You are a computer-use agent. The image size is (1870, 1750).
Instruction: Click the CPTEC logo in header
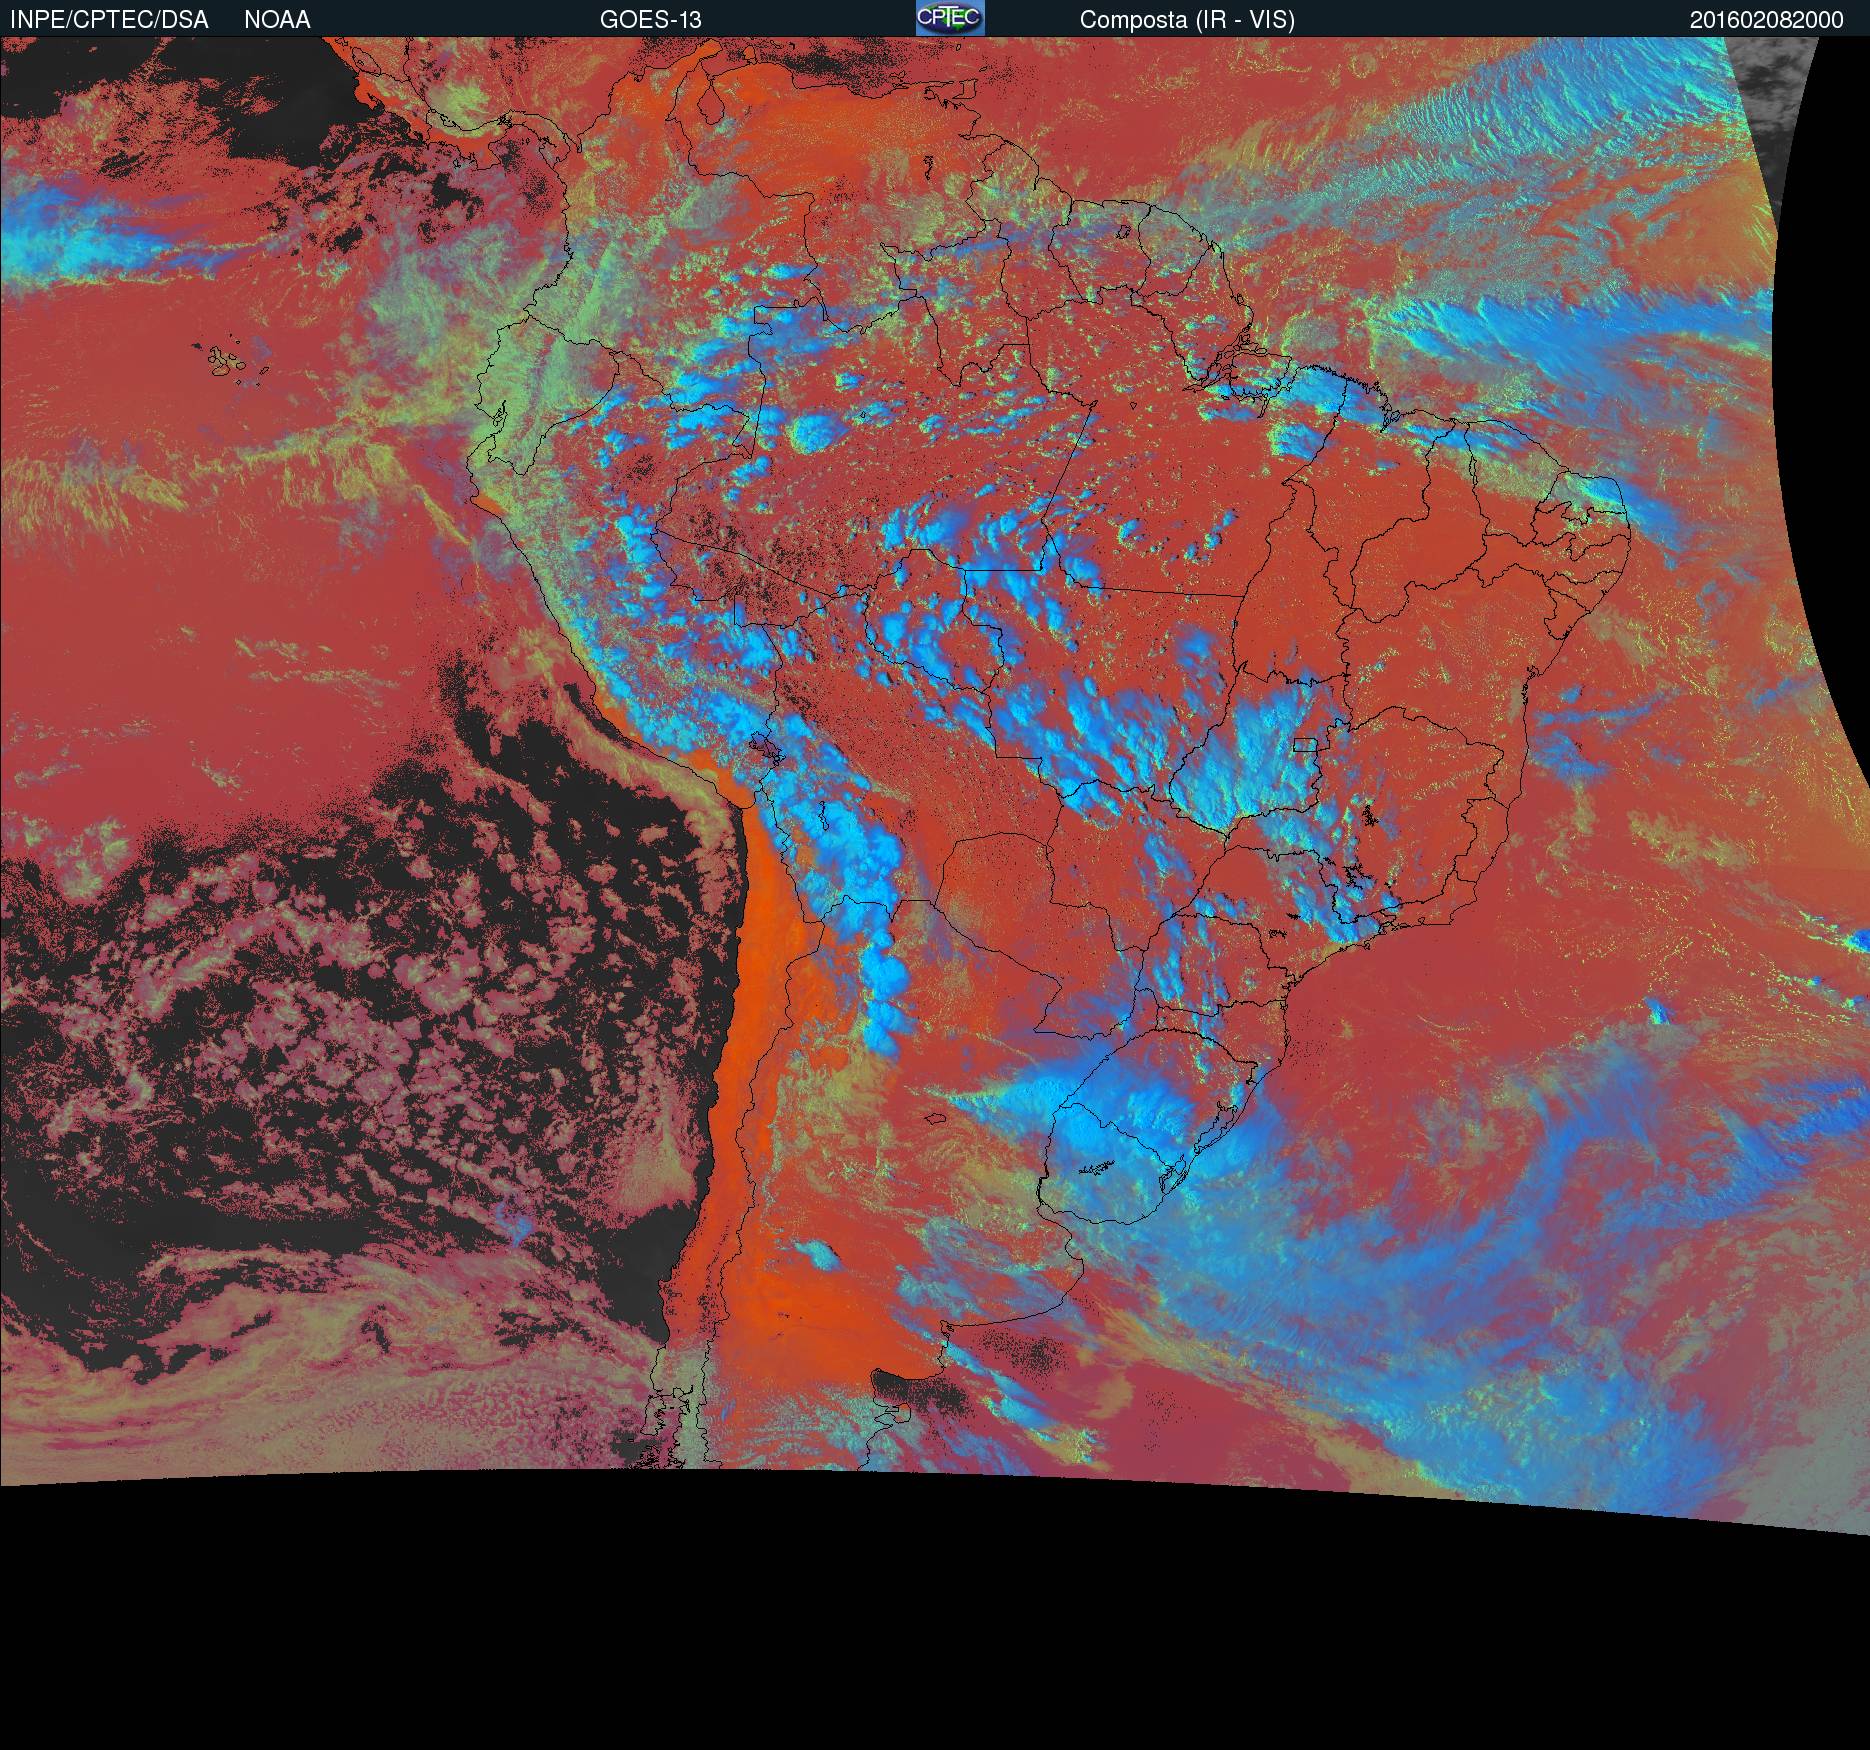pos(950,18)
